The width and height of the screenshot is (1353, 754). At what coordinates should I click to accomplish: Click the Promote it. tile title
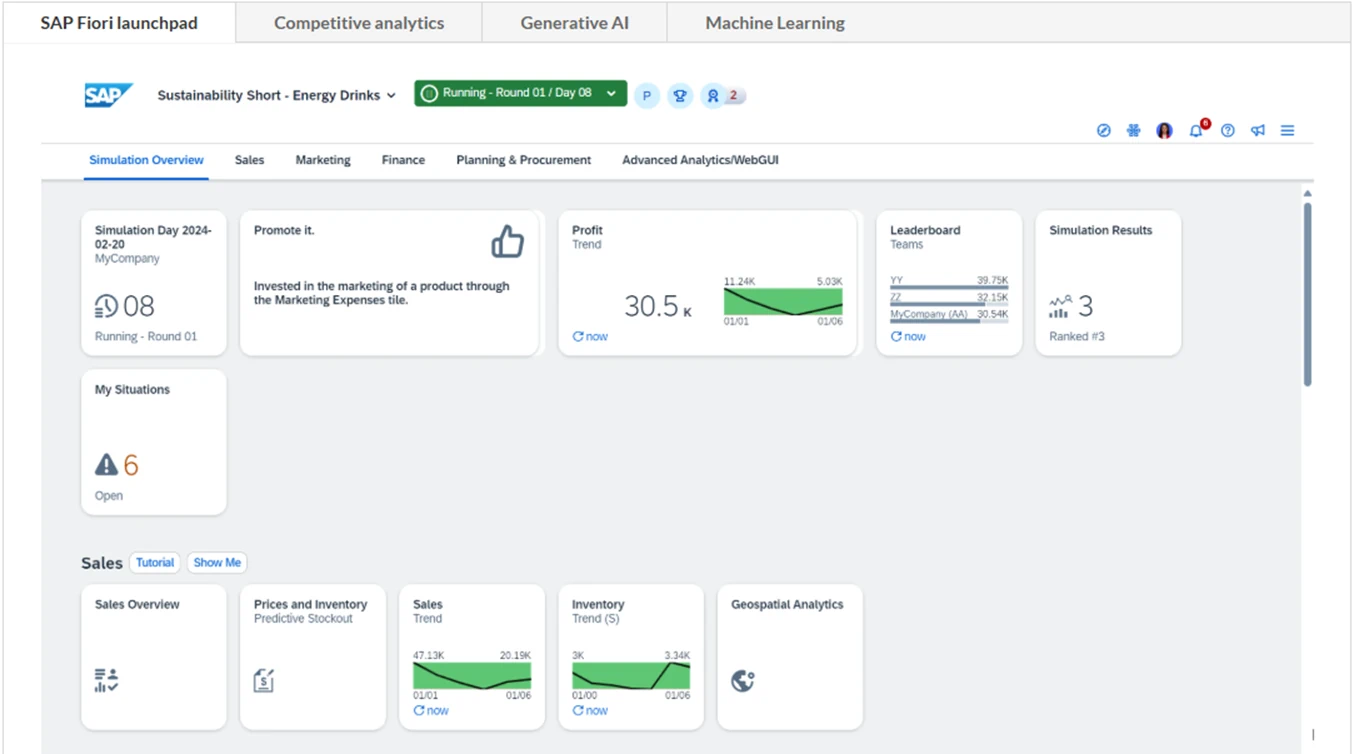pos(284,230)
